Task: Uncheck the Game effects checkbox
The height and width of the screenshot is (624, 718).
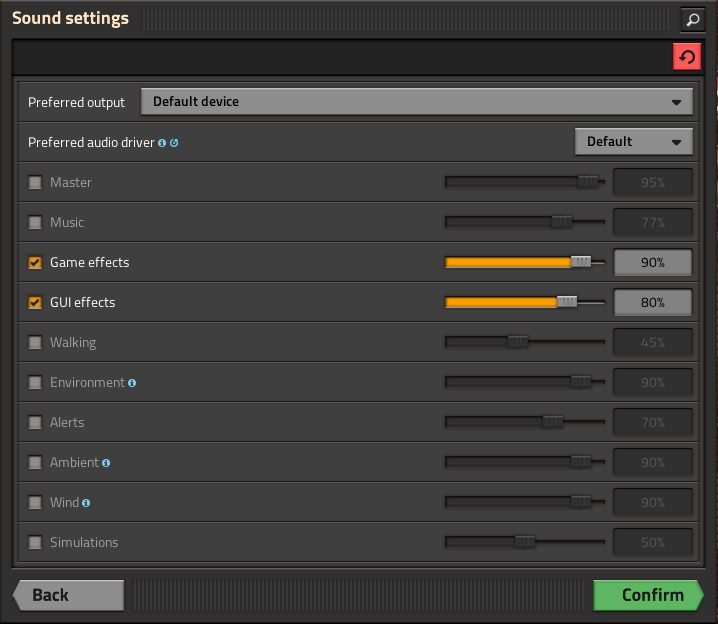Action: pos(35,263)
